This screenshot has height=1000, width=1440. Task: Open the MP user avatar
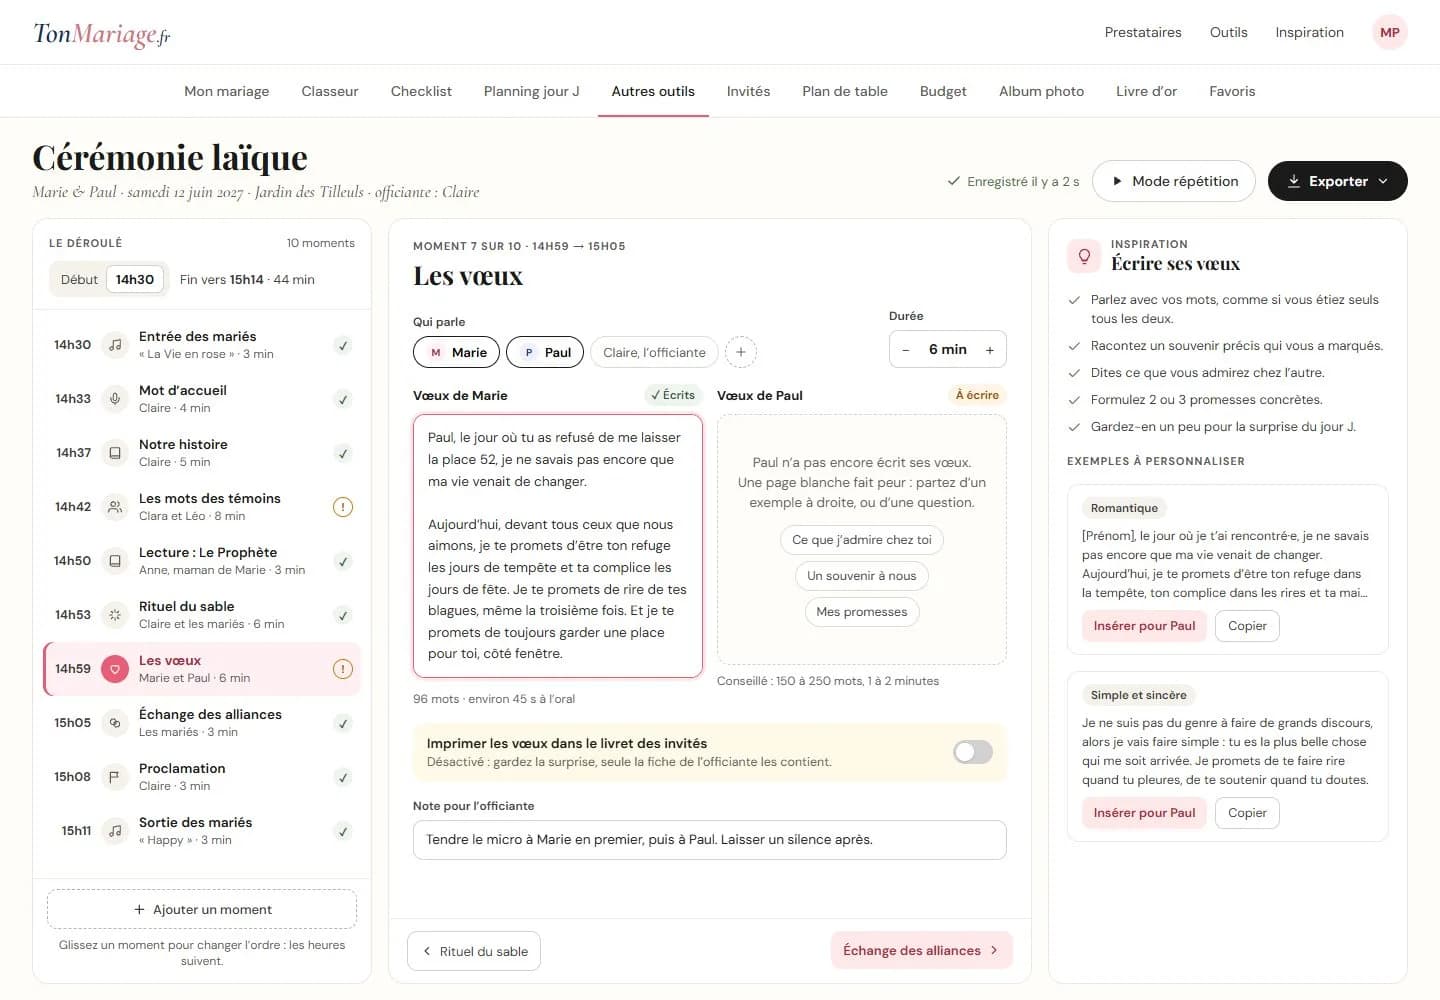click(x=1390, y=32)
